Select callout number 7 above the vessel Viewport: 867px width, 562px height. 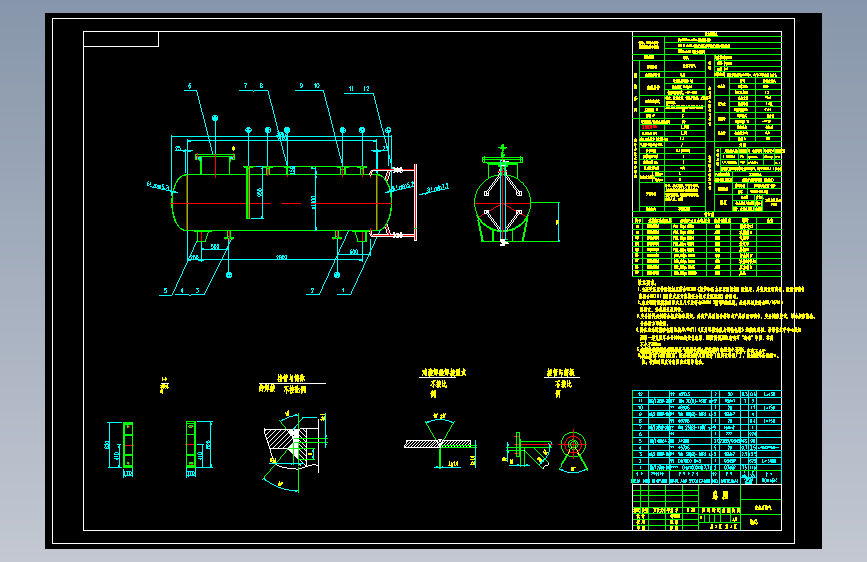tap(246, 86)
